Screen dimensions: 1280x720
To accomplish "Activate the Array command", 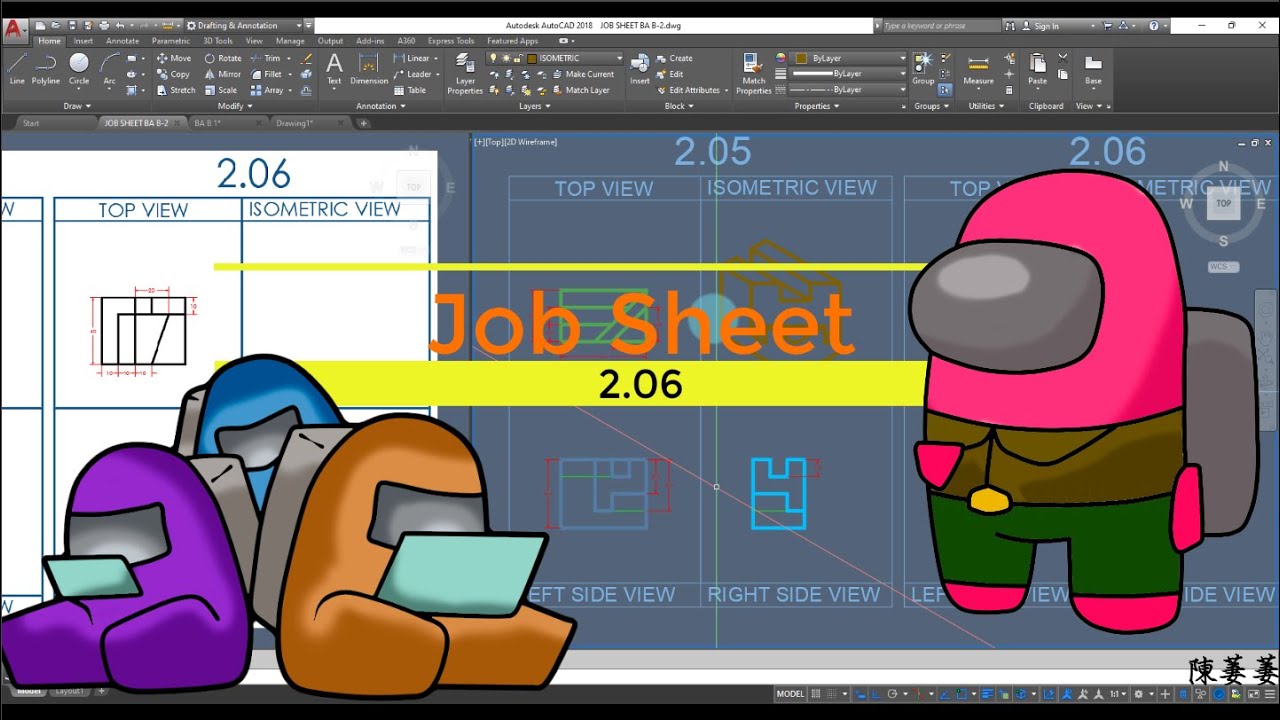I will 267,90.
